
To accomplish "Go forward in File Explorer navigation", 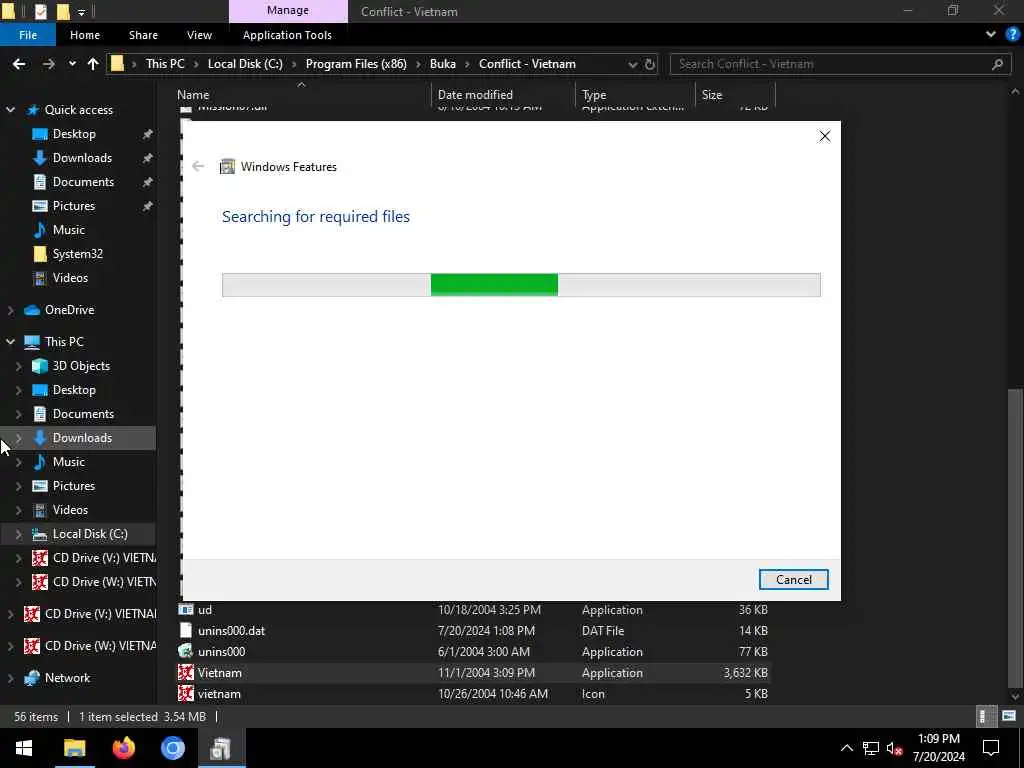I will point(48,64).
